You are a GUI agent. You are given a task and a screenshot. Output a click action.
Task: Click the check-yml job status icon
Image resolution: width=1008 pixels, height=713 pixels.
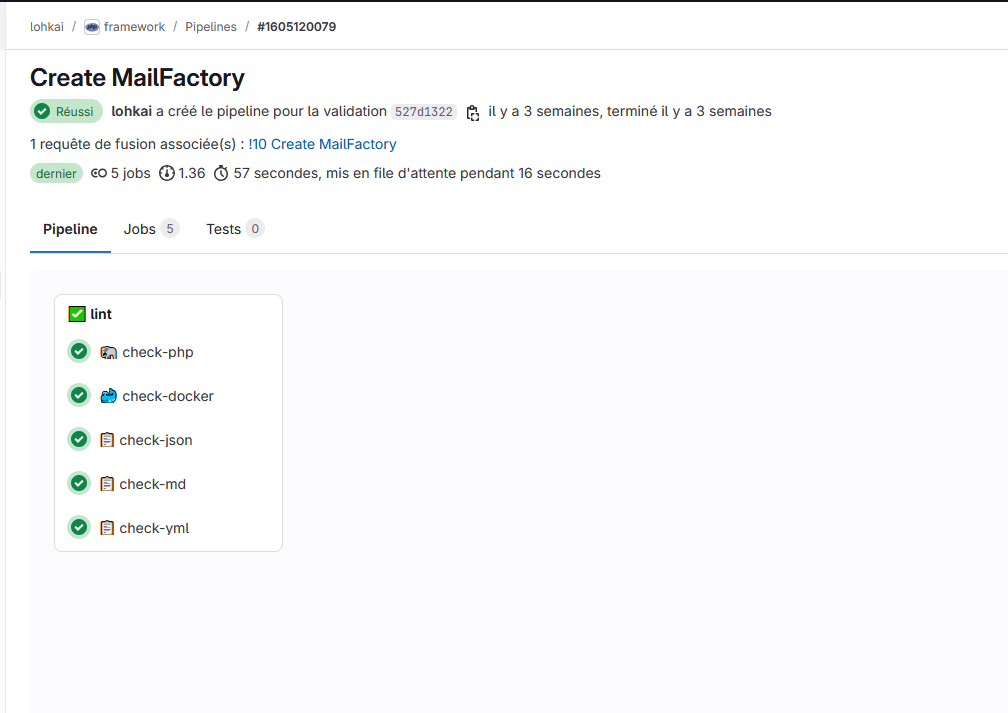point(79,527)
